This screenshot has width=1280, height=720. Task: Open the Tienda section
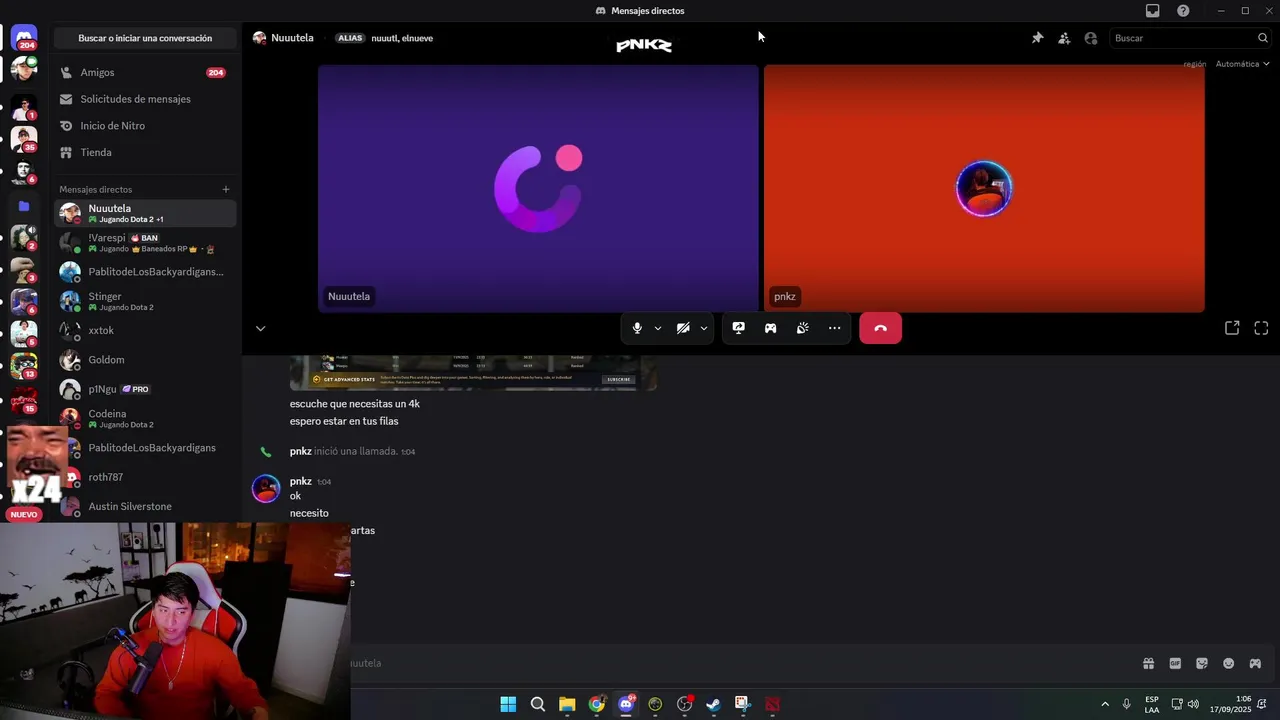(145, 152)
